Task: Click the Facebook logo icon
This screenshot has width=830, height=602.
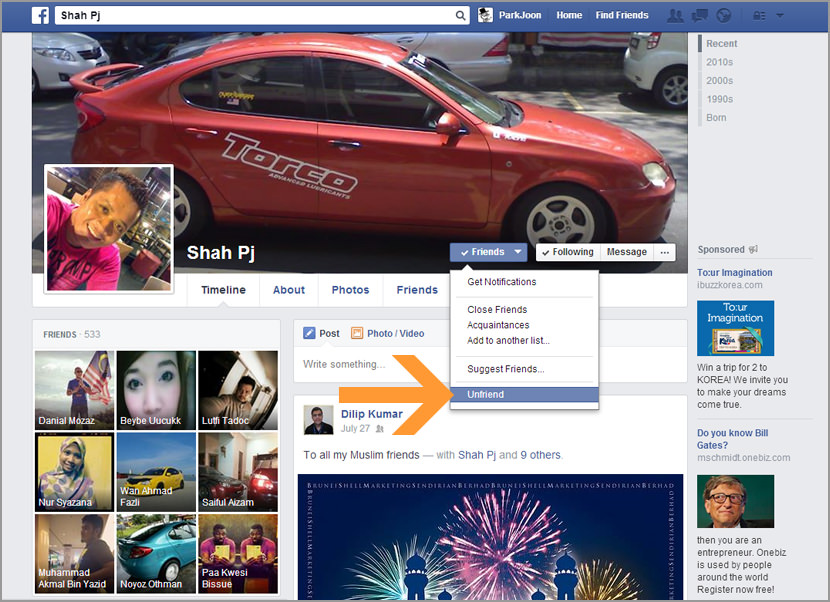Action: (x=41, y=15)
